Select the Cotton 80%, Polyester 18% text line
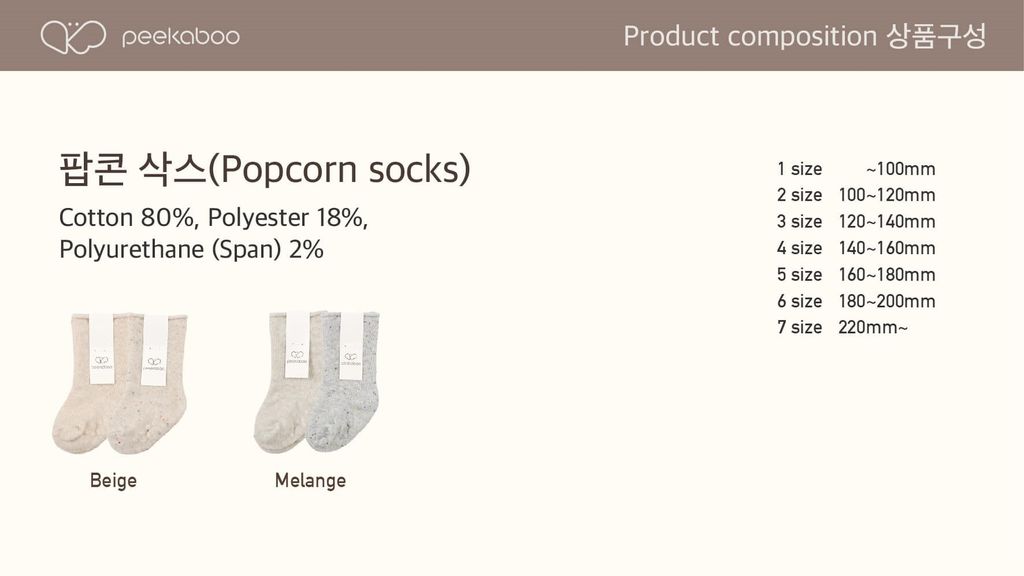This screenshot has height=576, width=1024. click(x=214, y=218)
